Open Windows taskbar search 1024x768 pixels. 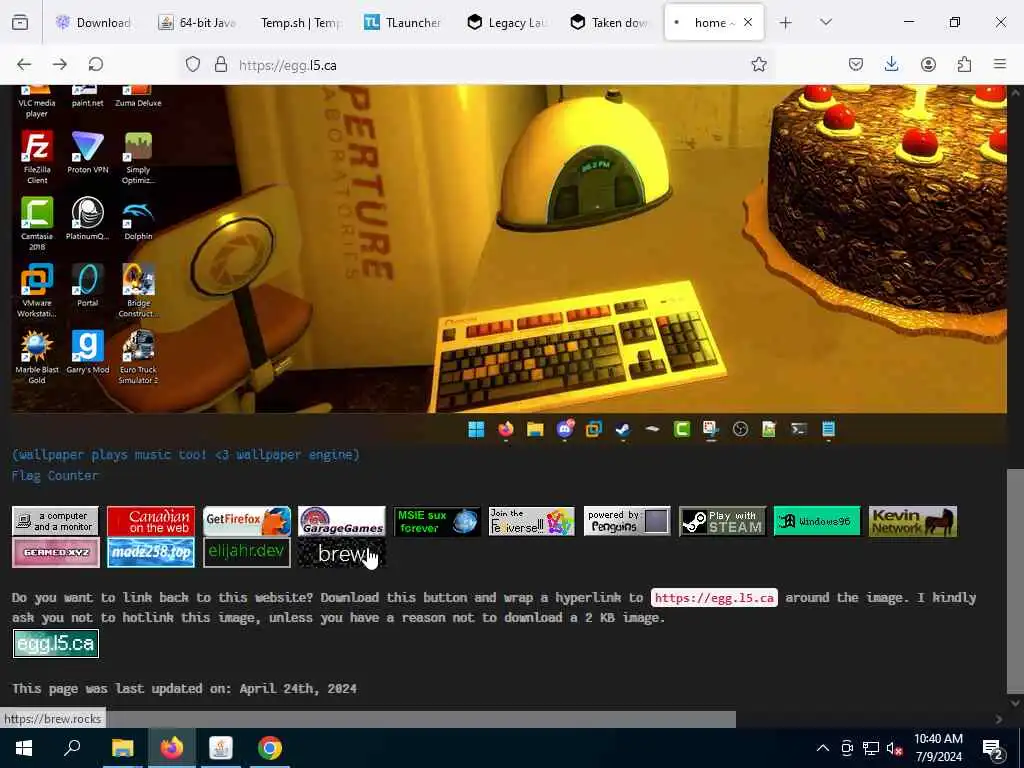[72, 748]
